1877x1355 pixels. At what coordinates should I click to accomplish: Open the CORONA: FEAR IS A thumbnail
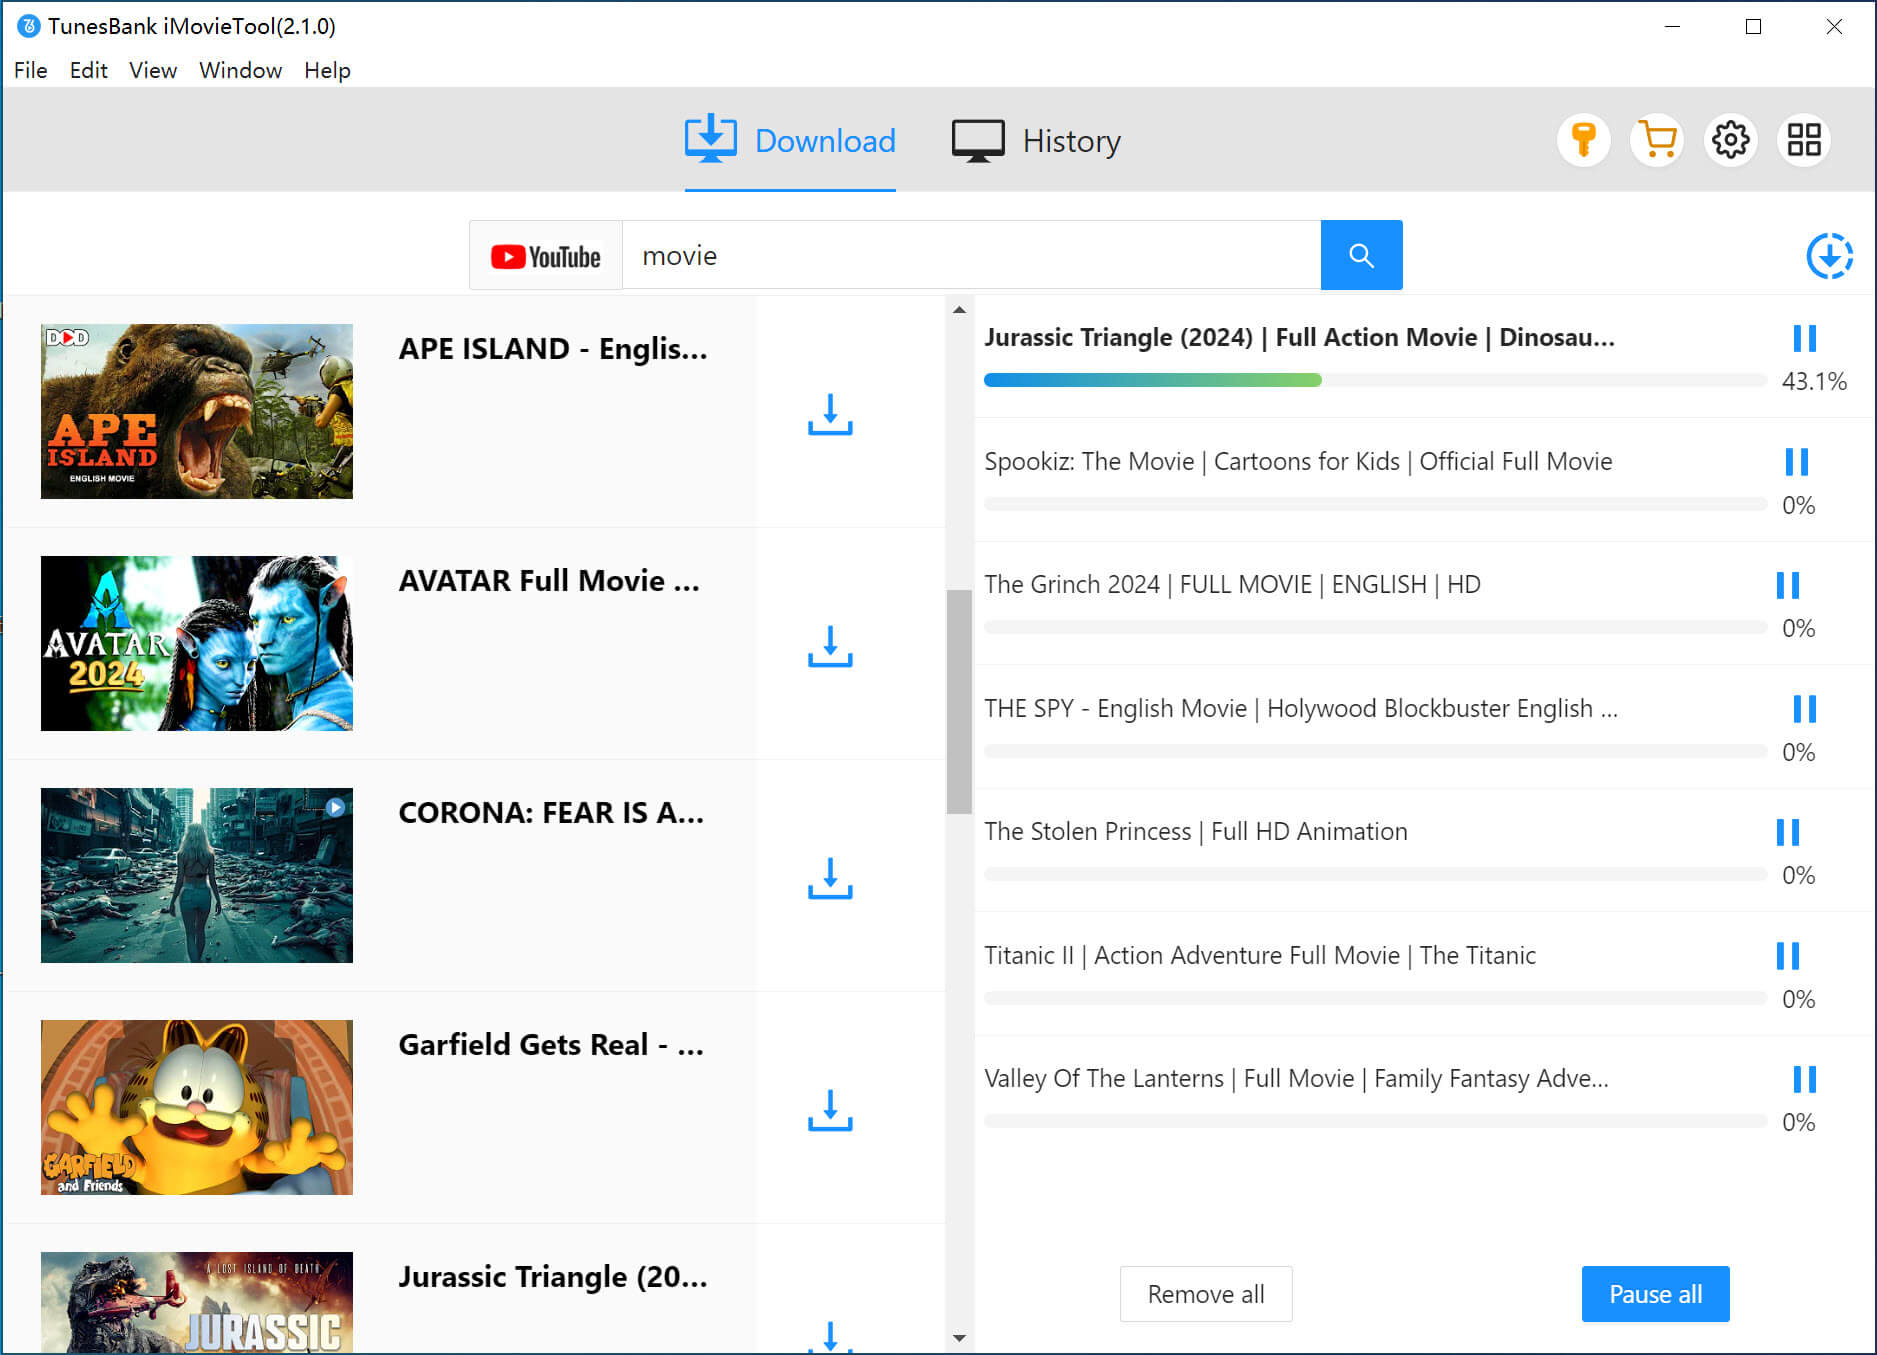(x=196, y=875)
